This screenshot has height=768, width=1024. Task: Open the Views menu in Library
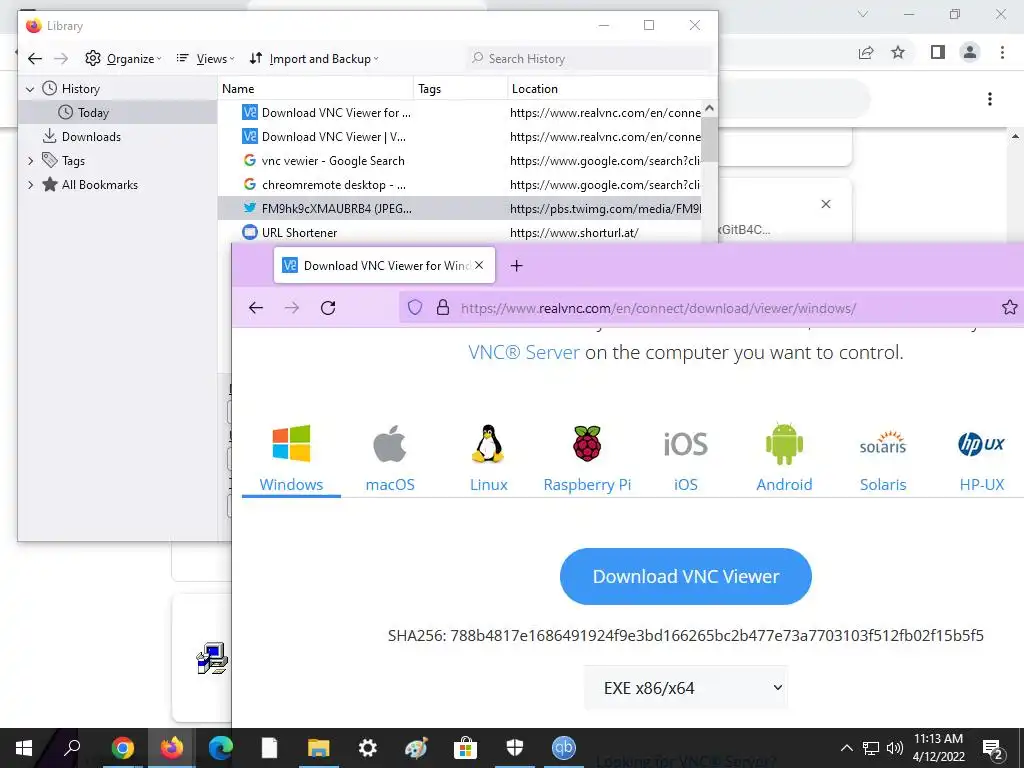[x=206, y=59]
